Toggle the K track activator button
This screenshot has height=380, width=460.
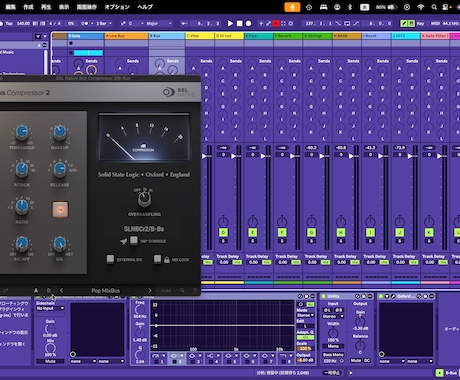point(429,232)
